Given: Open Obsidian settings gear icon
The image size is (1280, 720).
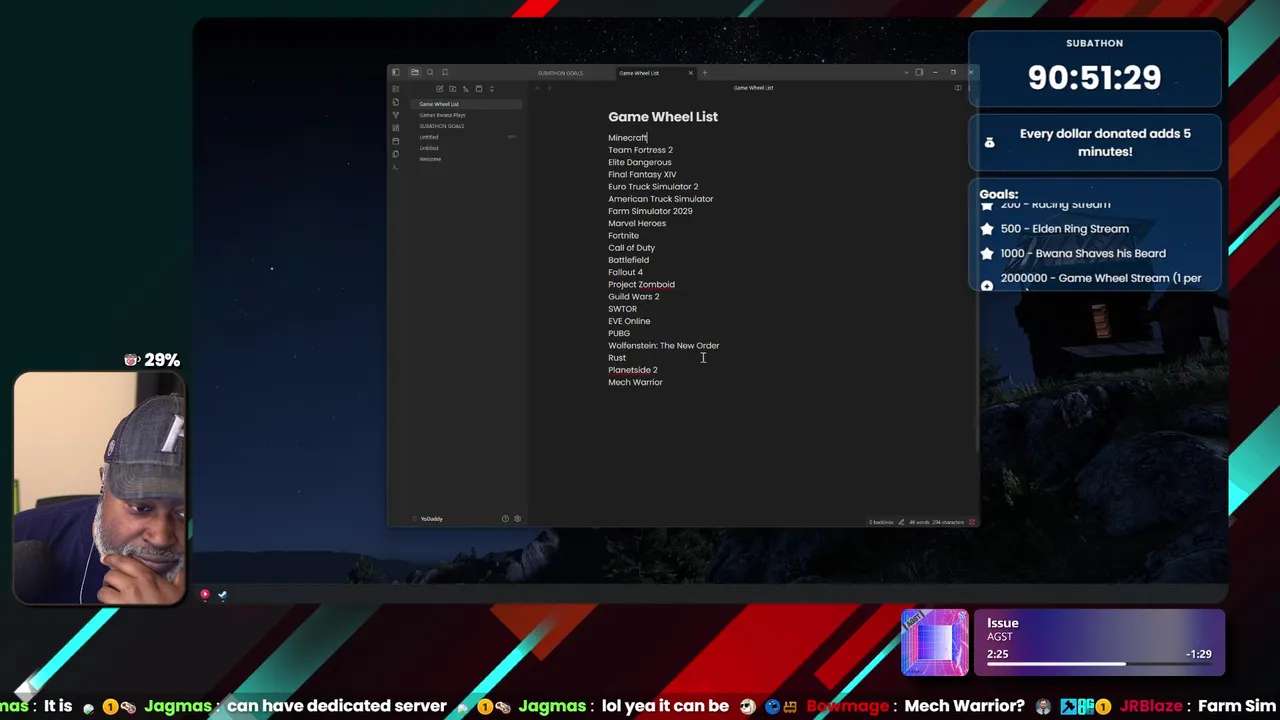Looking at the screenshot, I should [x=517, y=519].
